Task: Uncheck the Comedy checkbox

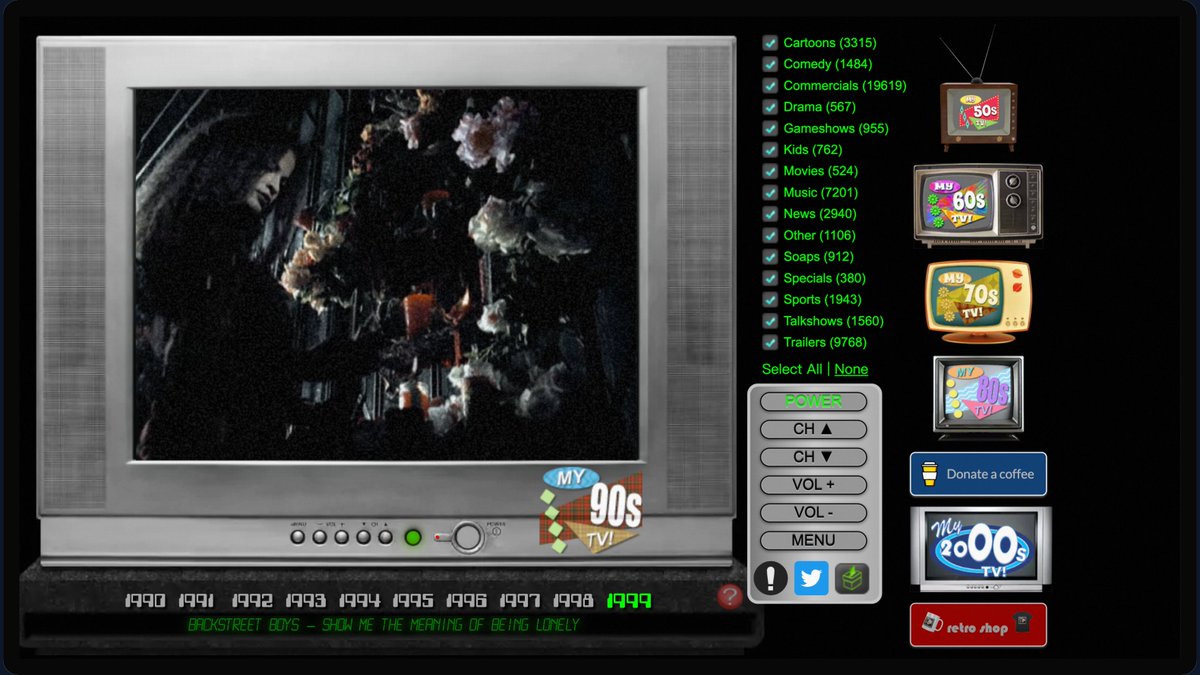Action: (770, 64)
